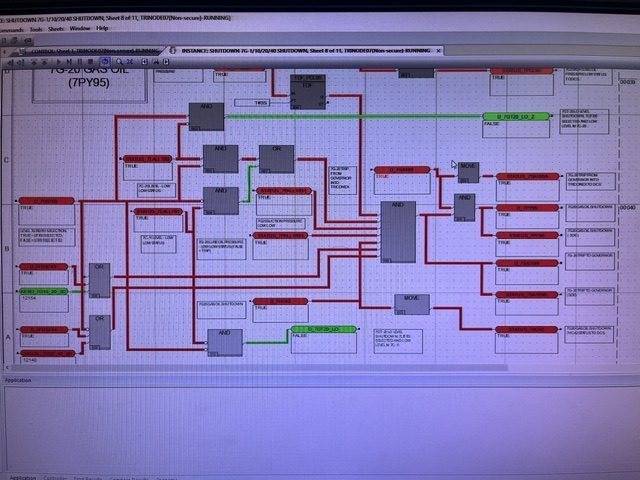
Task: Click the Single Step toolbar icon
Action: point(69,62)
